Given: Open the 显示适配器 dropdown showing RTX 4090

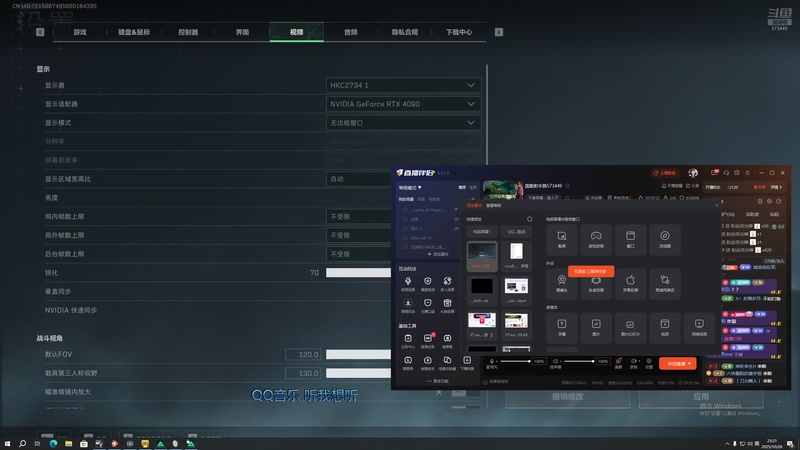Looking at the screenshot, I should tap(403, 104).
